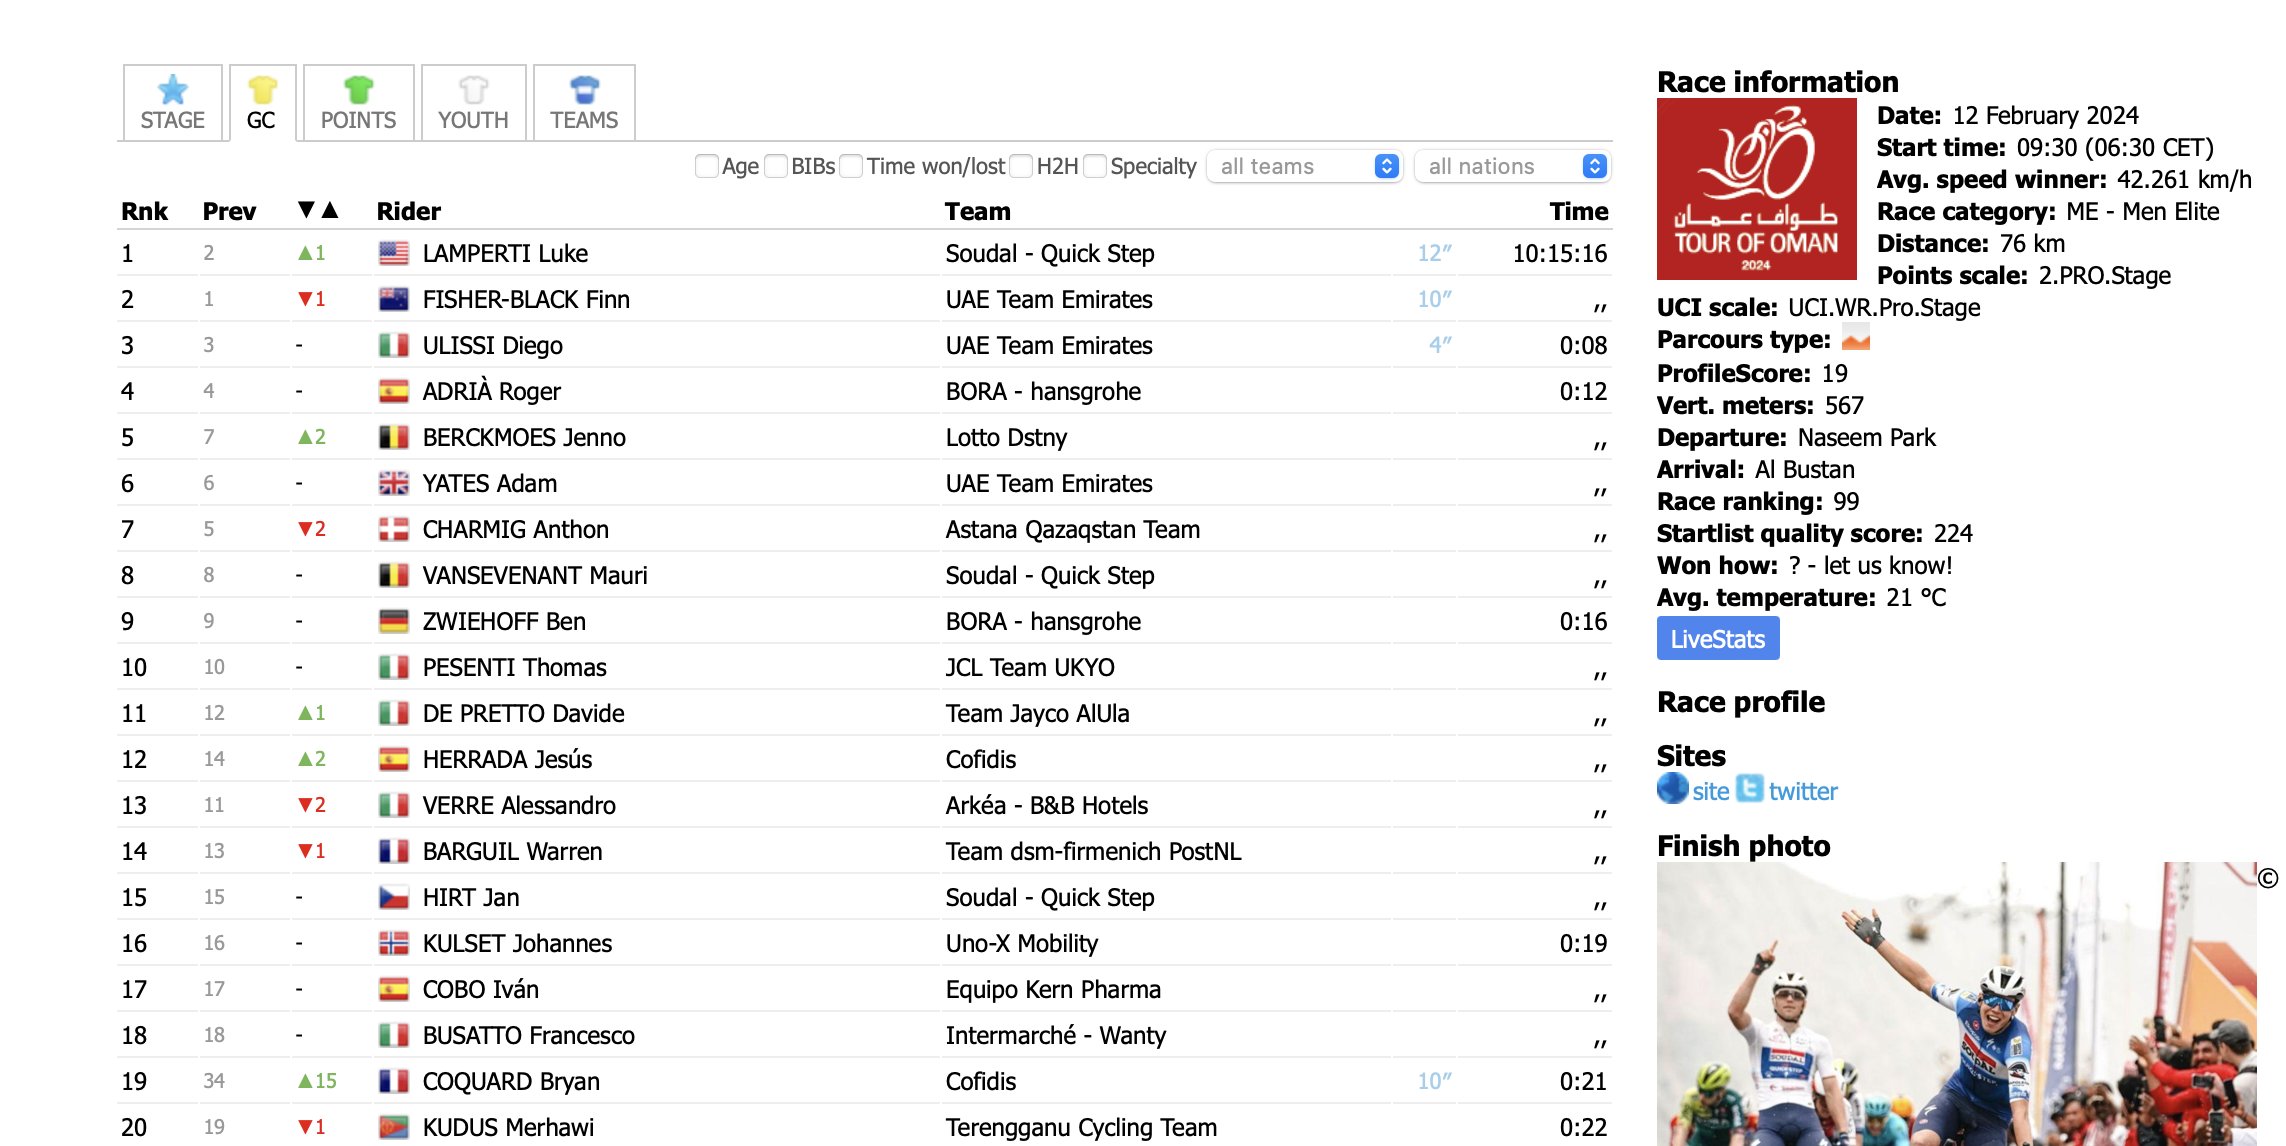This screenshot has height=1146, width=2286.
Task: Click the copyright symbol by finish photo
Action: (2268, 878)
